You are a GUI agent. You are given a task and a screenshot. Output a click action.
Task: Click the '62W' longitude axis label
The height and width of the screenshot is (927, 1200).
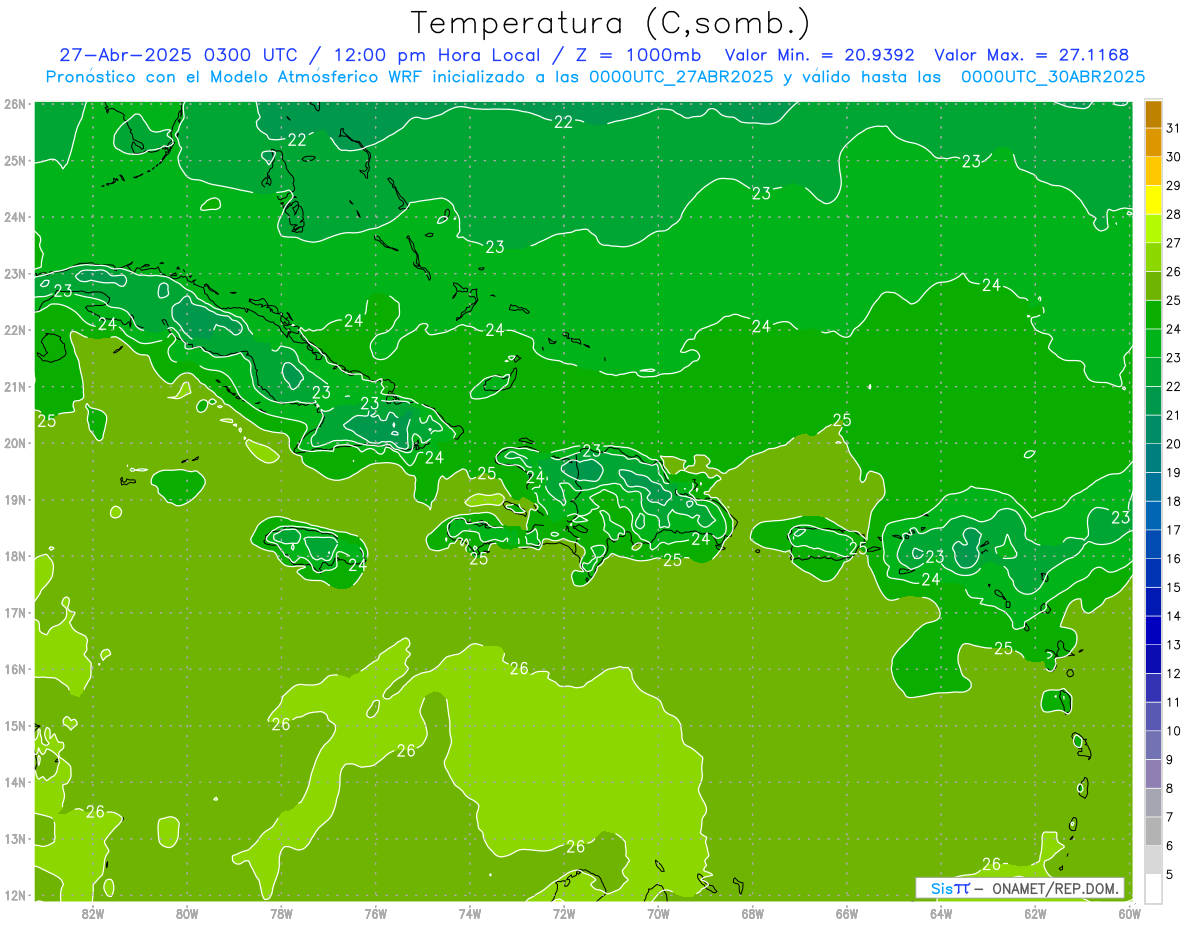(1035, 913)
